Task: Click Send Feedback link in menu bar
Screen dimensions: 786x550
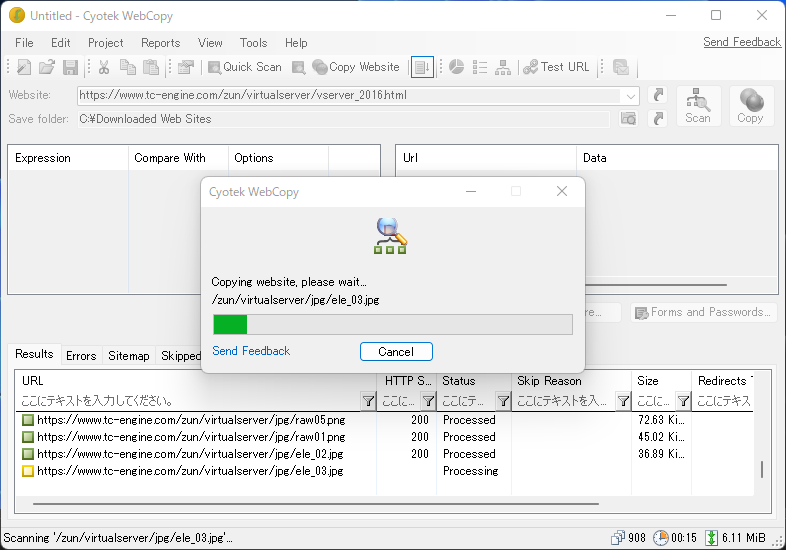Action: 742,42
